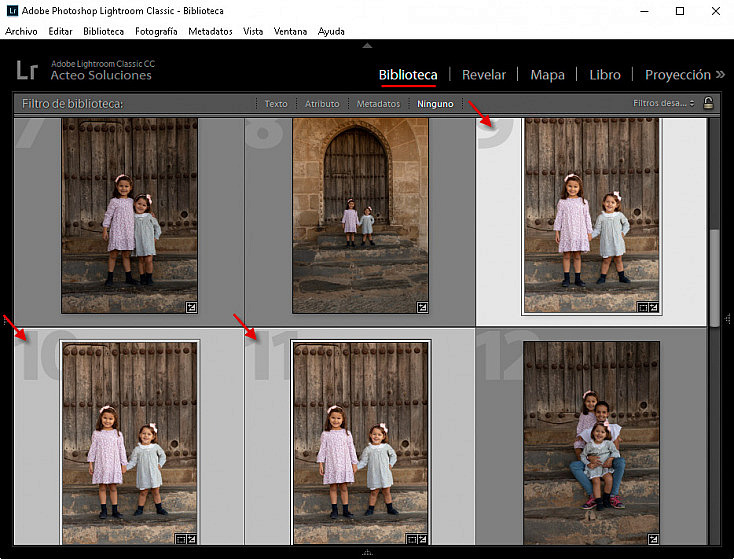Click the crop badge on photo 11
The width and height of the screenshot is (734, 559).
411,539
